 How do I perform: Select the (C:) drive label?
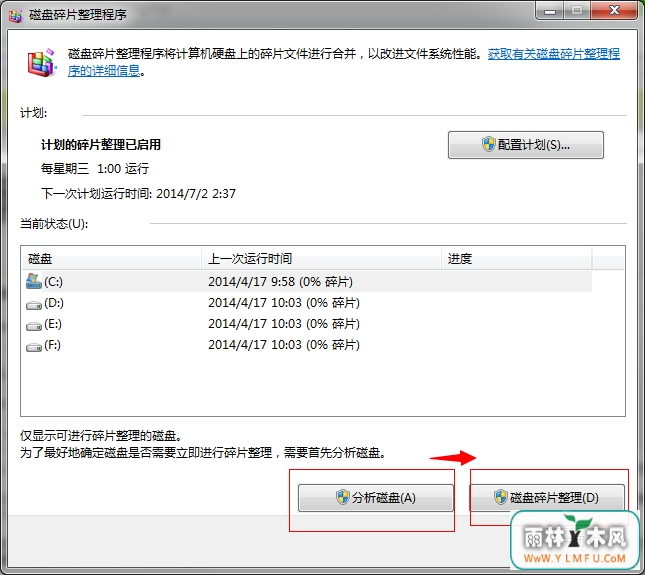pyautogui.click(x=53, y=282)
